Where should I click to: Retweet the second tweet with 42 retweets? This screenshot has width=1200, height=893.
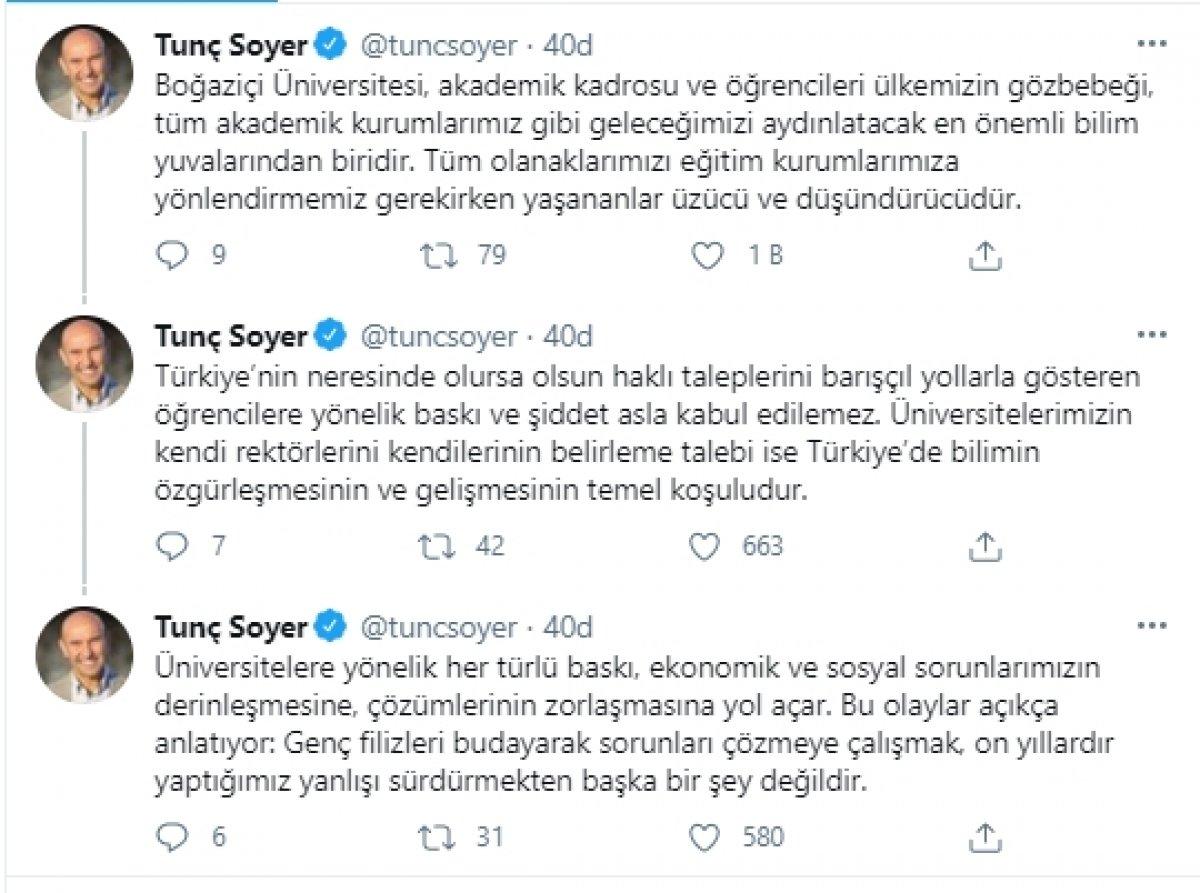coord(438,546)
